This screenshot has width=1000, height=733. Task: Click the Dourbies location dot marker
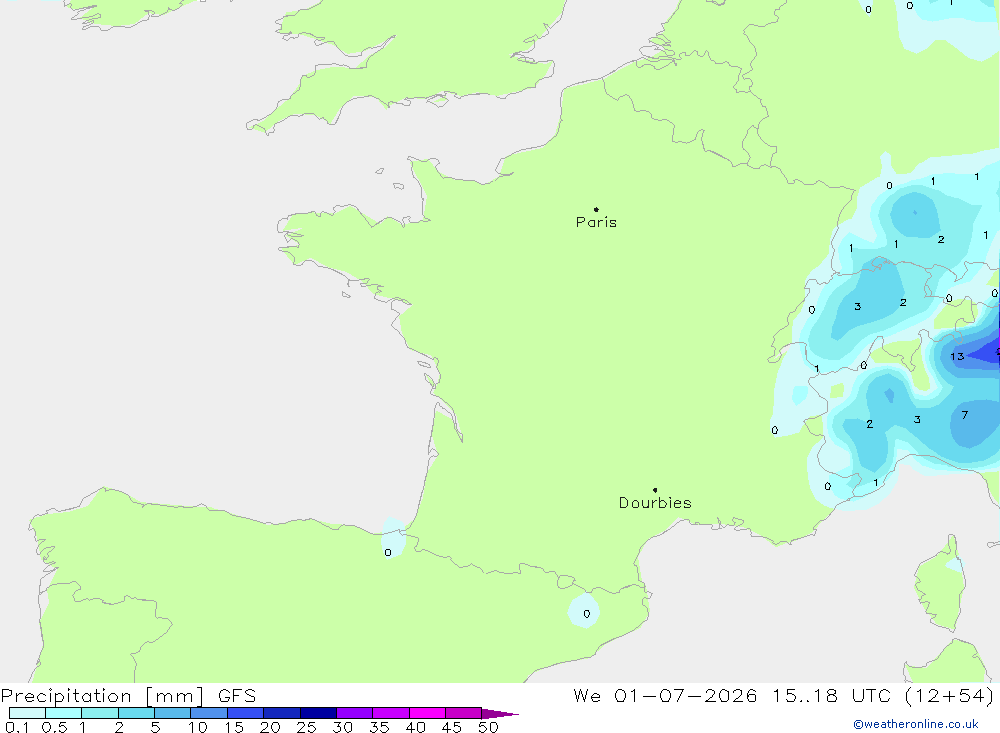click(655, 490)
